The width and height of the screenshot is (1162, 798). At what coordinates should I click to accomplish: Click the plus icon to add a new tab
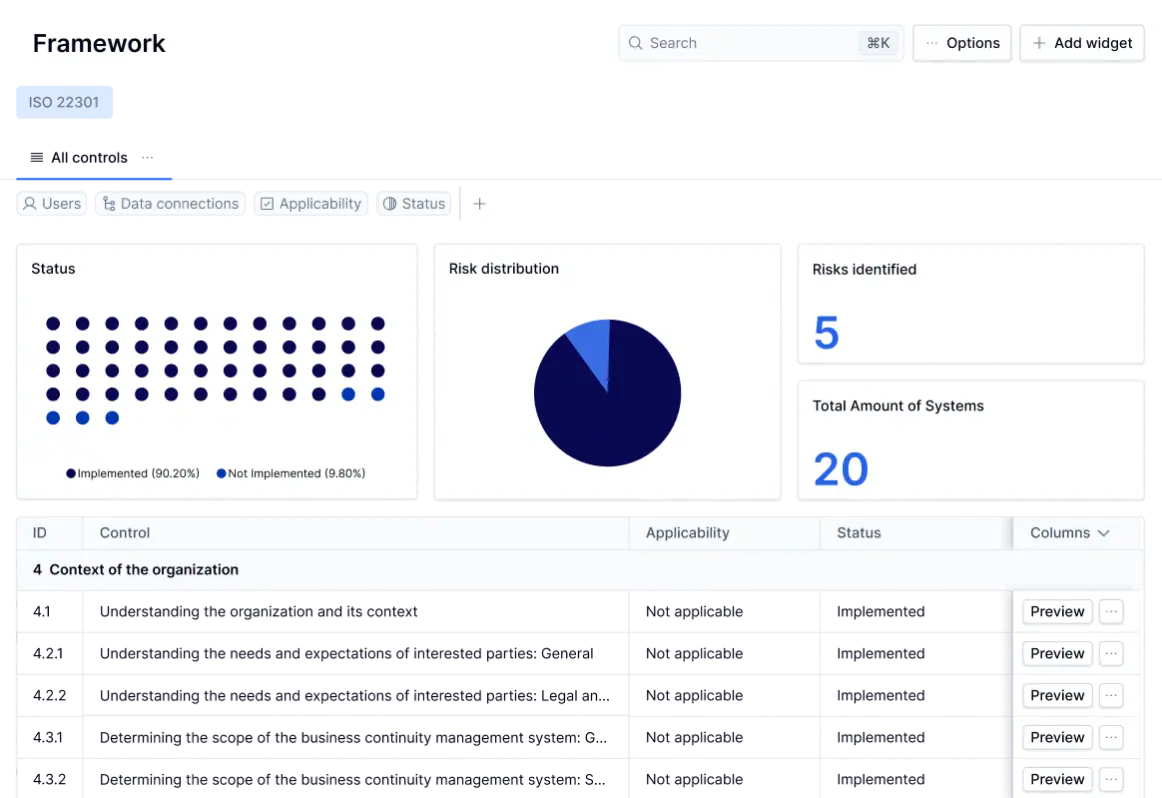(x=479, y=203)
